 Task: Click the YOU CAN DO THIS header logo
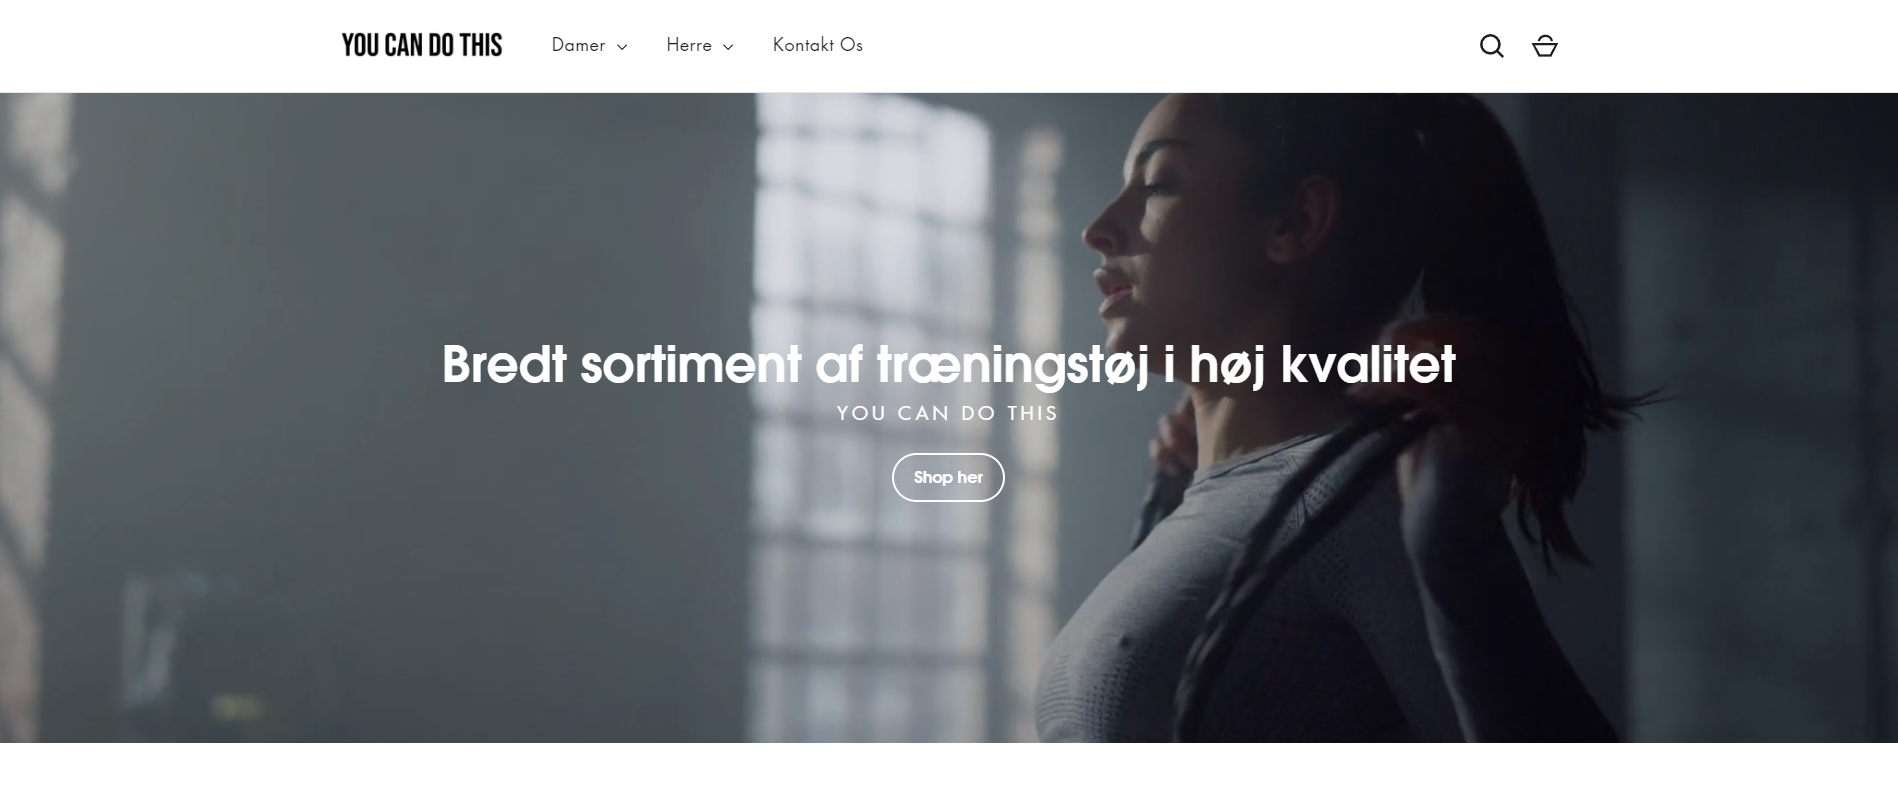coord(422,45)
